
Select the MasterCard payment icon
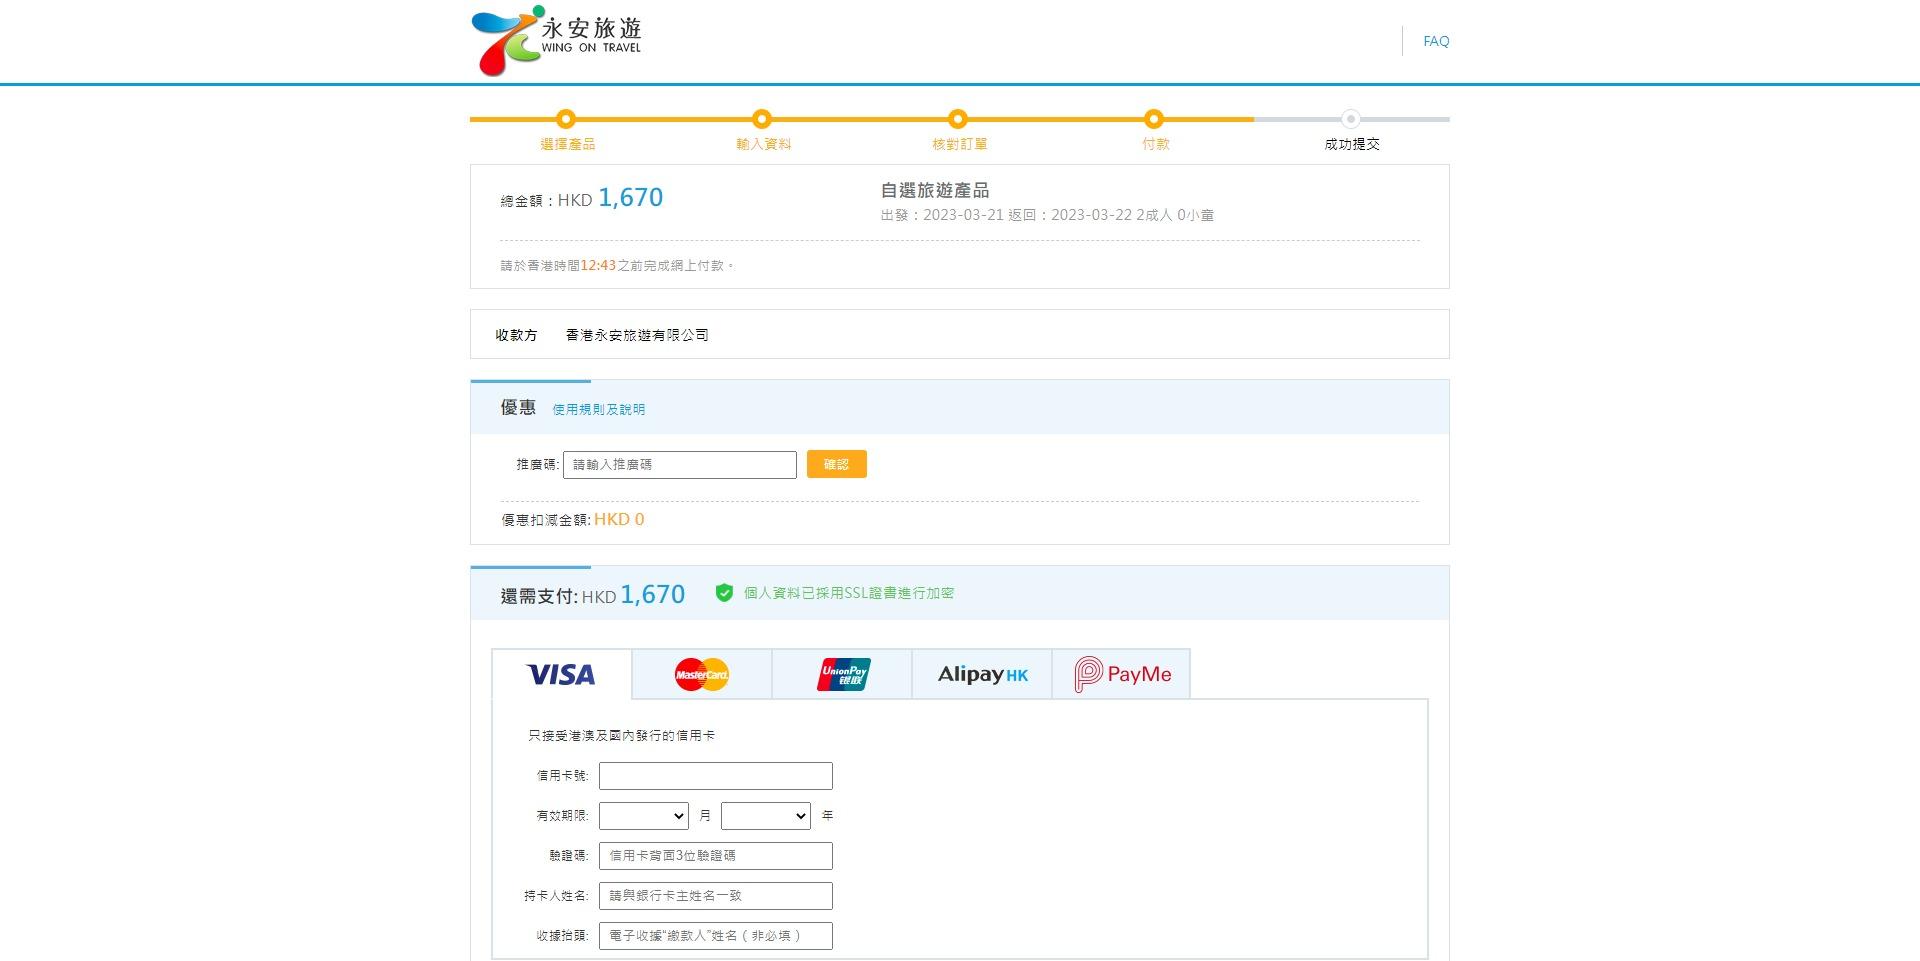tap(701, 674)
